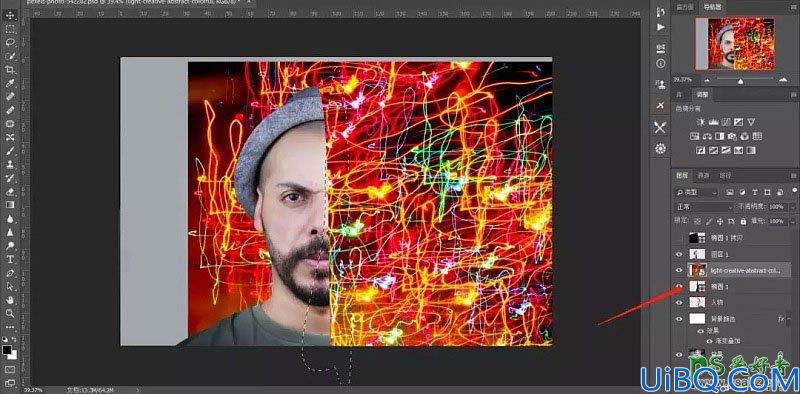The height and width of the screenshot is (394, 800).
Task: Add a Photo Filter adjustment
Action: click(x=732, y=136)
